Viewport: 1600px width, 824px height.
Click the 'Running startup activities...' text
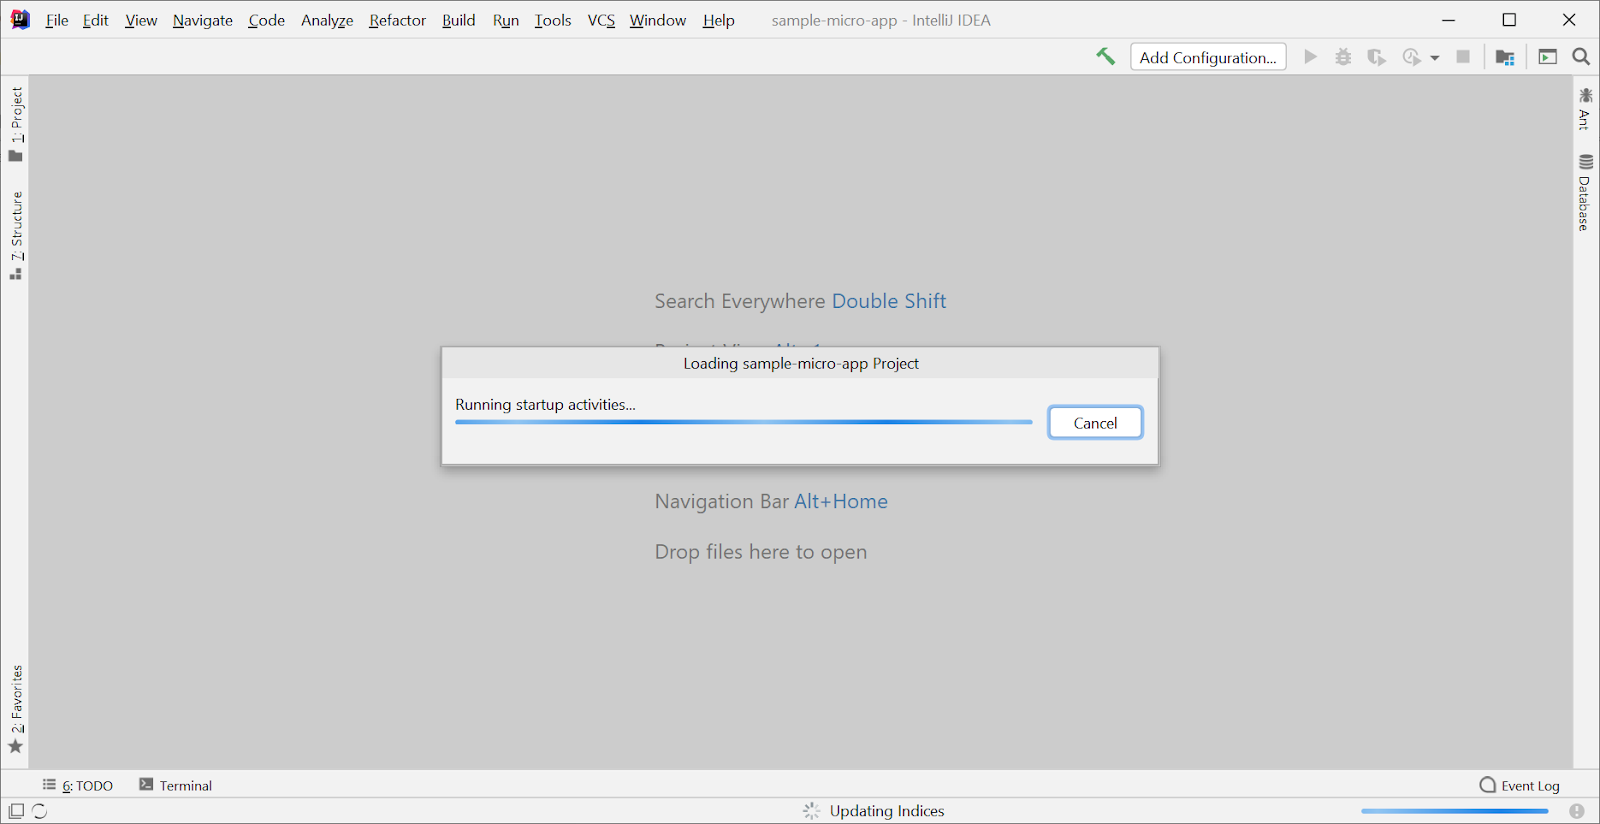pyautogui.click(x=545, y=404)
